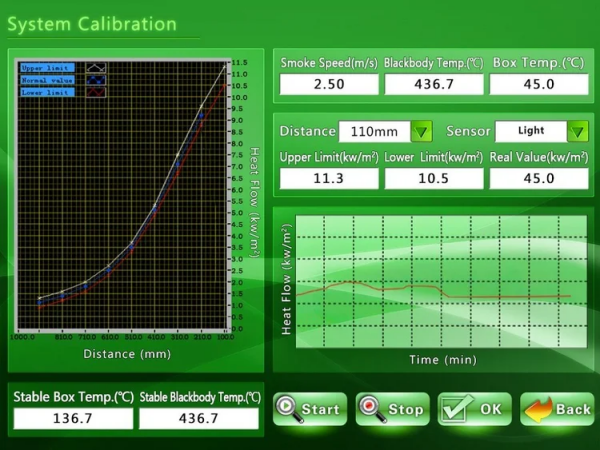600x450 pixels.
Task: Click the 'Sensor' label
Action: pos(468,131)
